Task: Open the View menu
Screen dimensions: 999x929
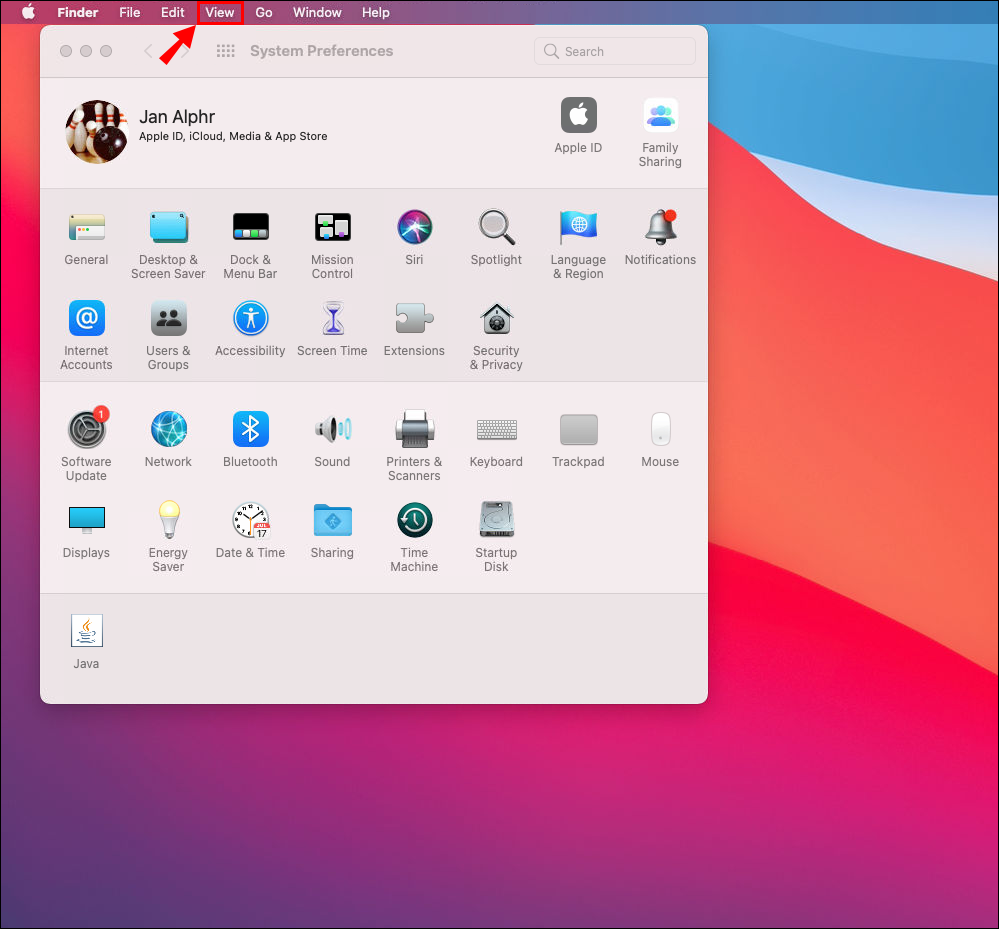Action: click(x=219, y=13)
